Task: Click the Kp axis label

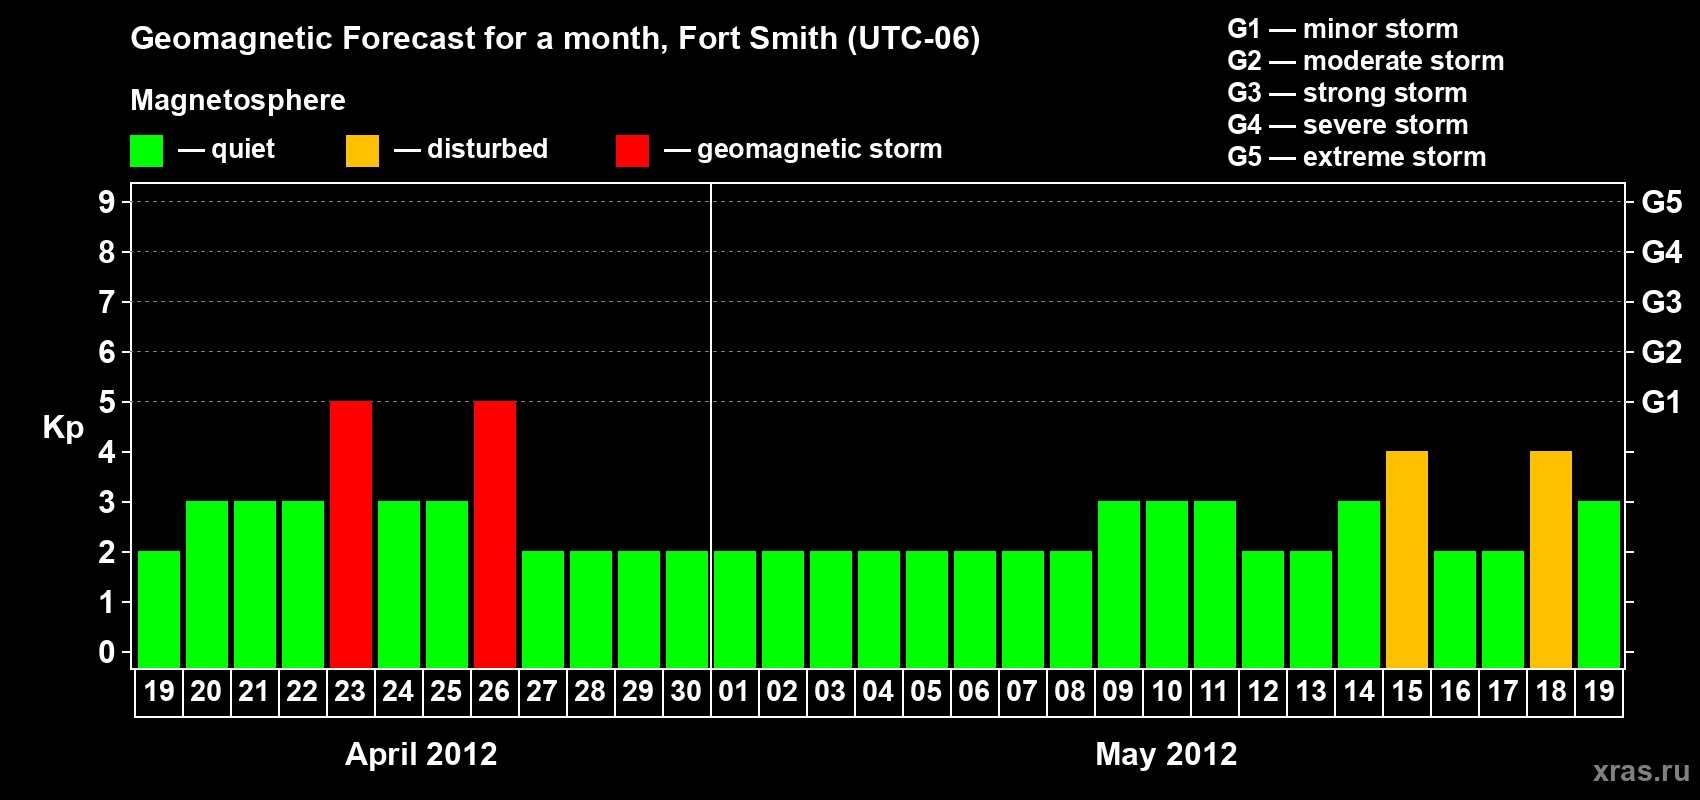Action: [x=63, y=428]
